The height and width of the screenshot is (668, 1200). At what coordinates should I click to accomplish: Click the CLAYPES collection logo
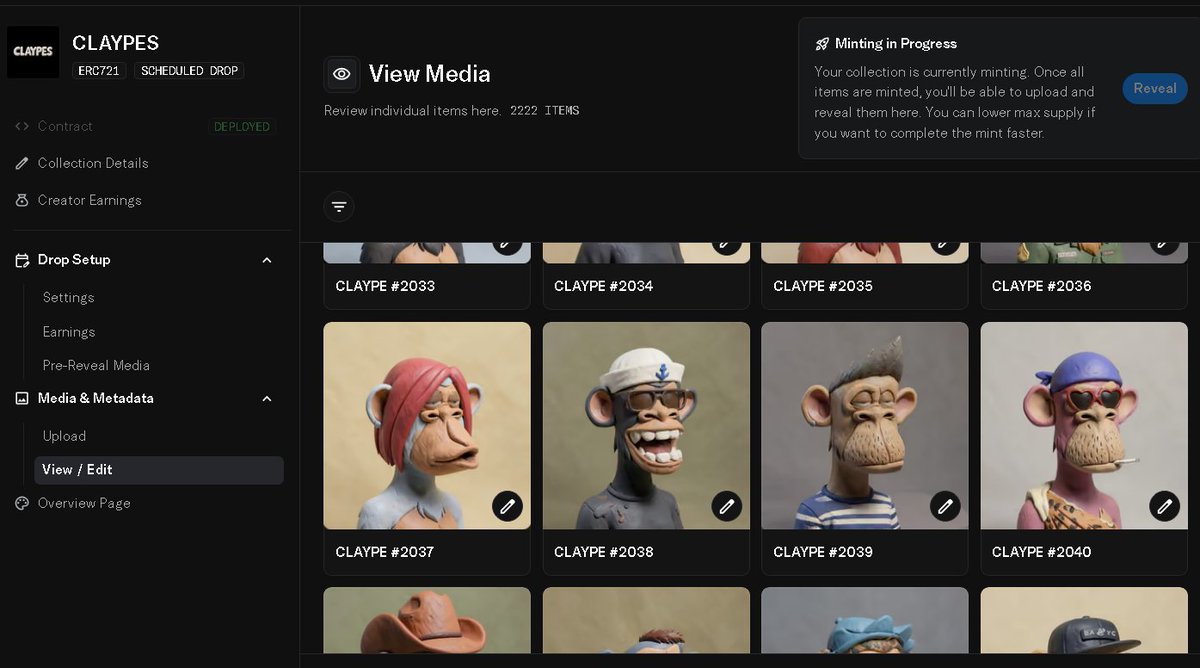pyautogui.click(x=33, y=52)
